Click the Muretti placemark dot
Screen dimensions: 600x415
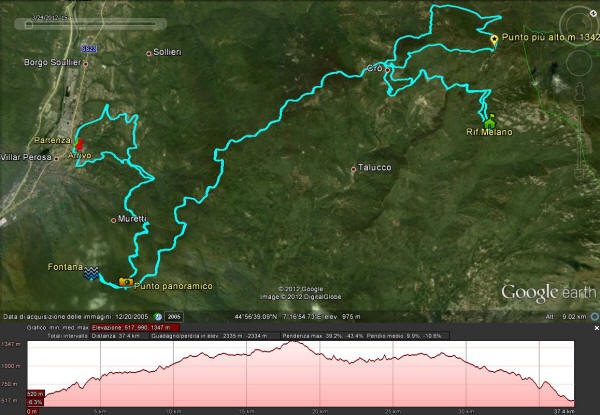113,220
